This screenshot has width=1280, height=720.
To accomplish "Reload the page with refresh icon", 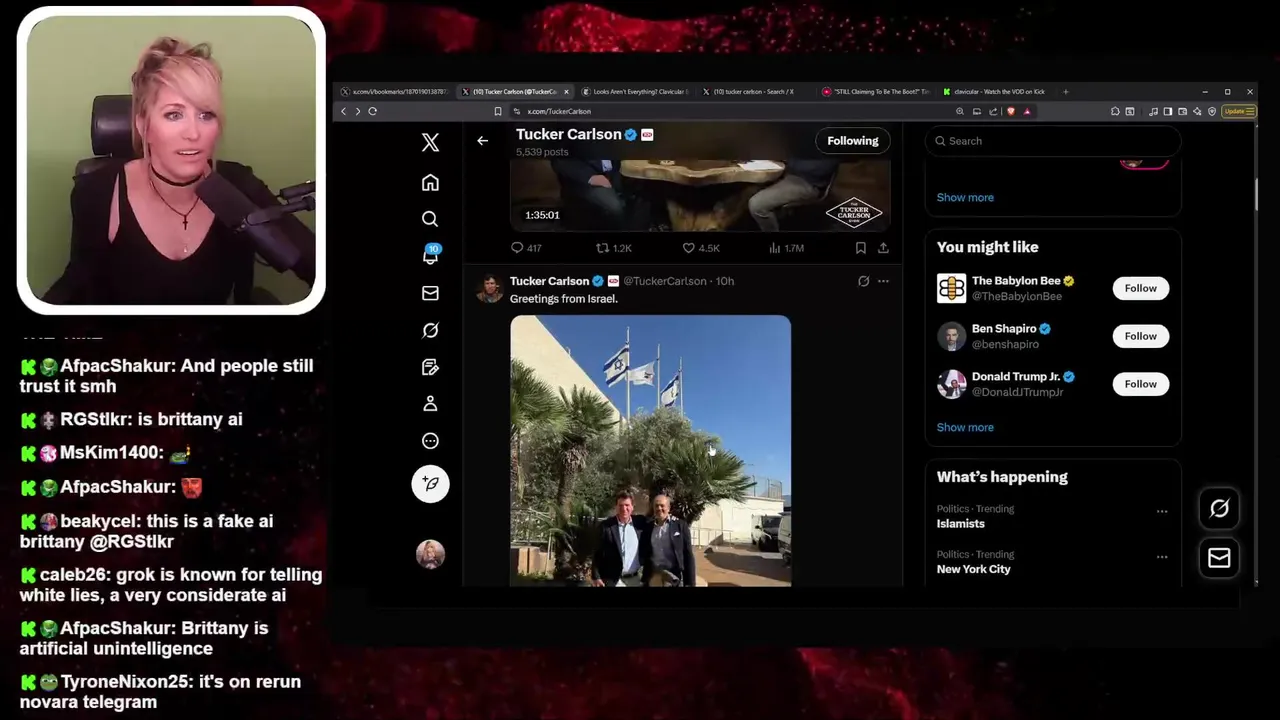I will coord(372,111).
